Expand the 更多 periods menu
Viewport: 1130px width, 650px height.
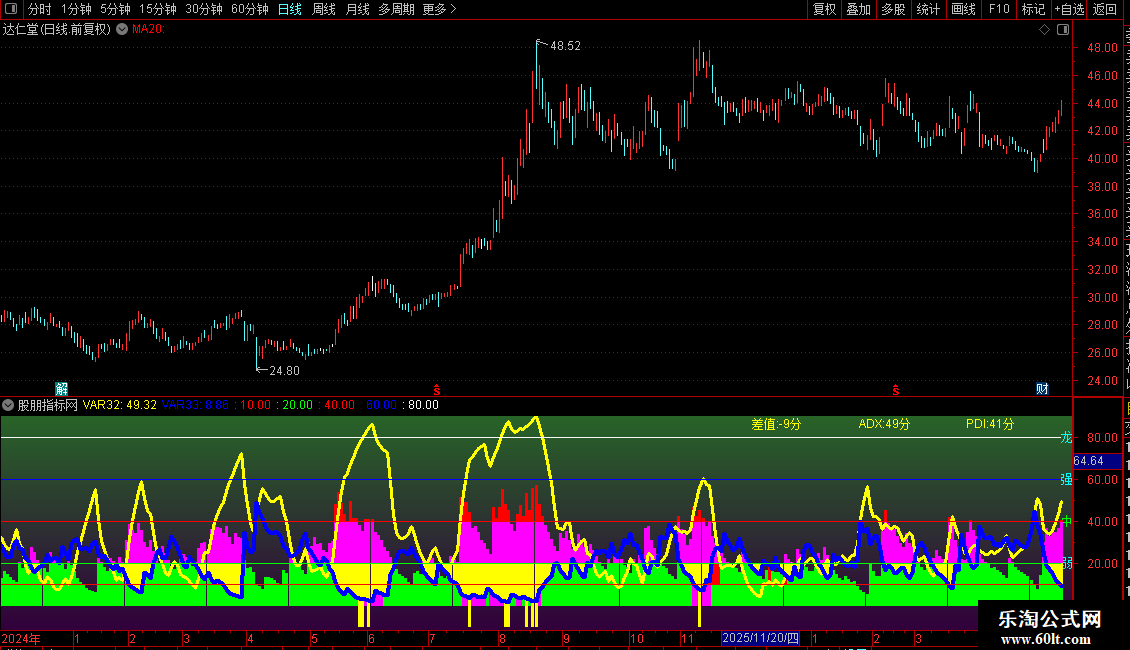439,9
